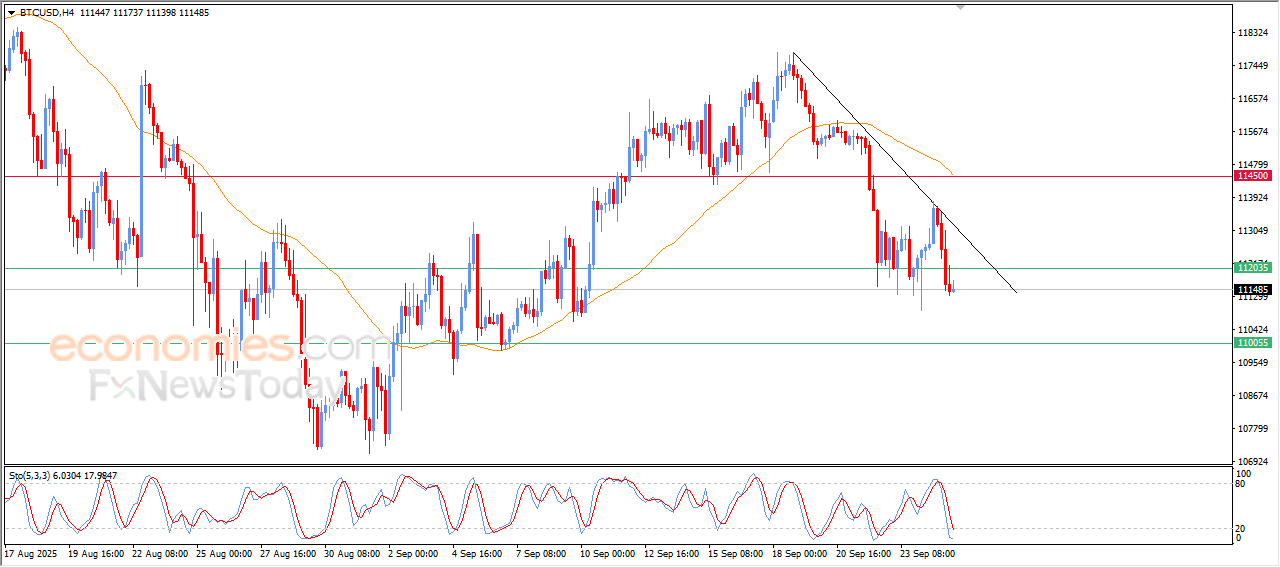Click the 19 Aug 16:00 date label

98,552
